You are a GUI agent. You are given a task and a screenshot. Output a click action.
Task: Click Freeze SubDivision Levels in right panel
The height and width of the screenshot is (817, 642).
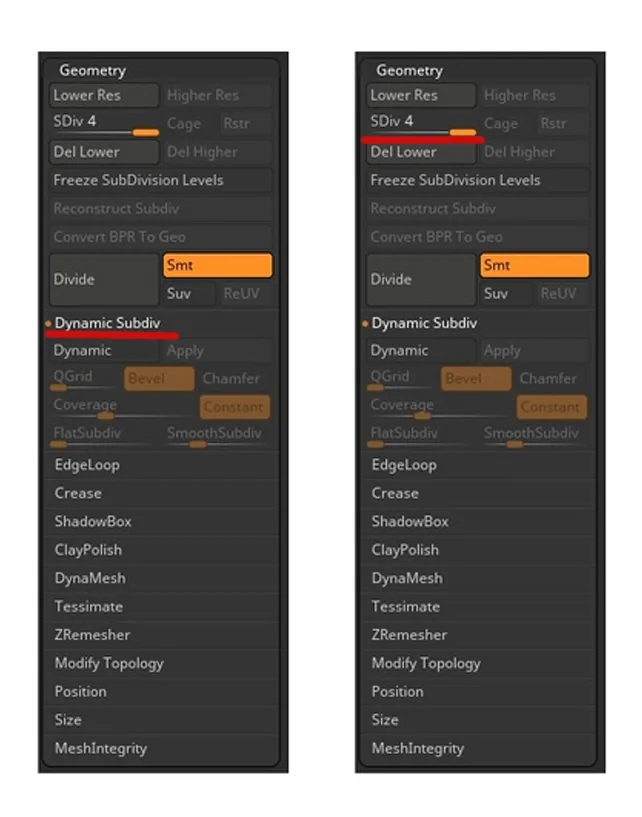[477, 180]
